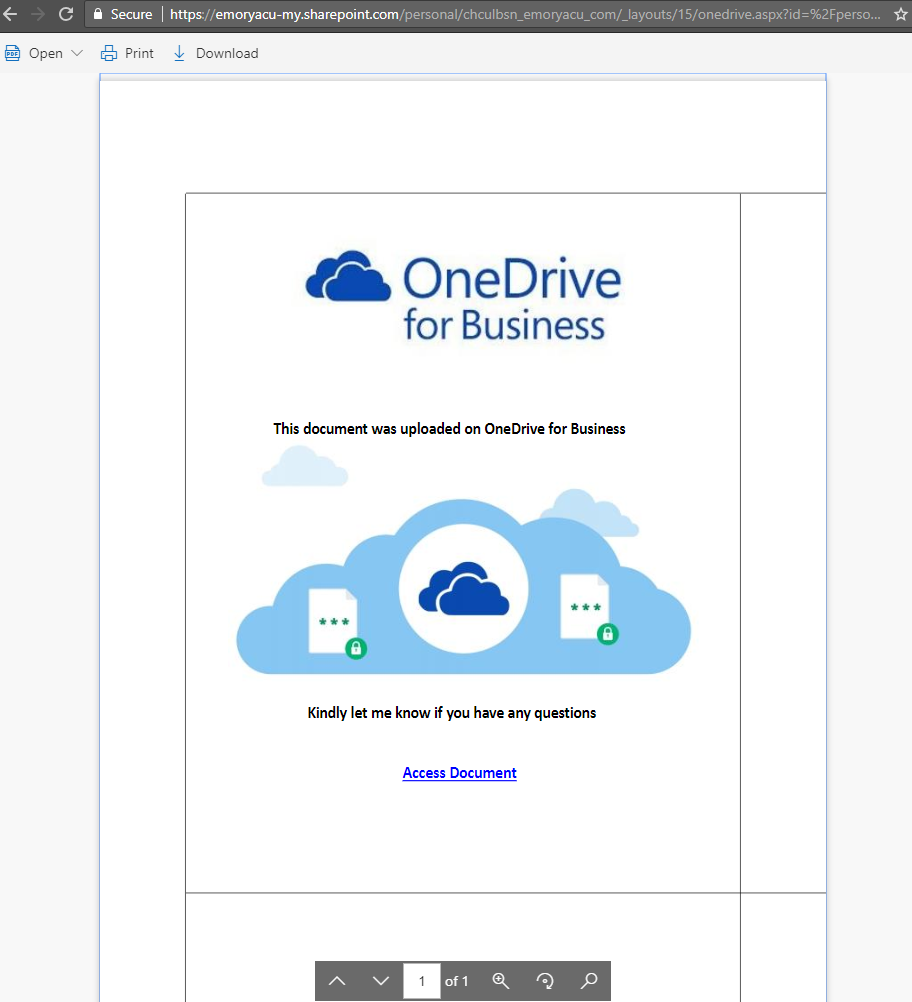Click the page number input field

pyautogui.click(x=422, y=981)
